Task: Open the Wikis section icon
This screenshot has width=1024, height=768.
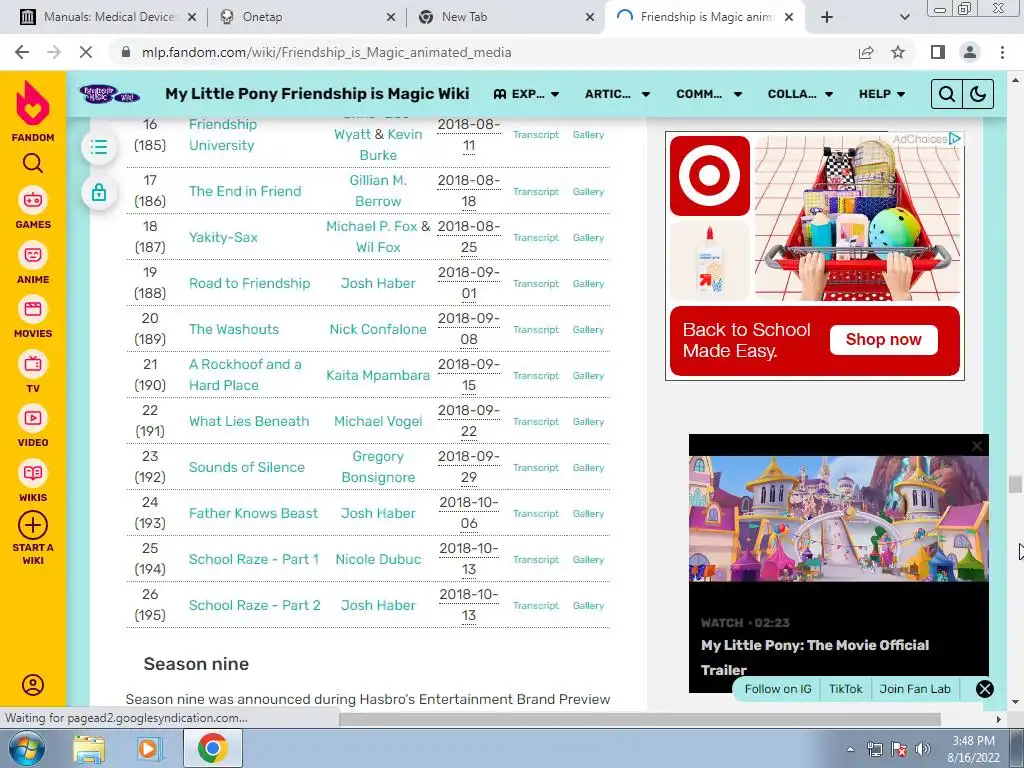Action: click(33, 473)
